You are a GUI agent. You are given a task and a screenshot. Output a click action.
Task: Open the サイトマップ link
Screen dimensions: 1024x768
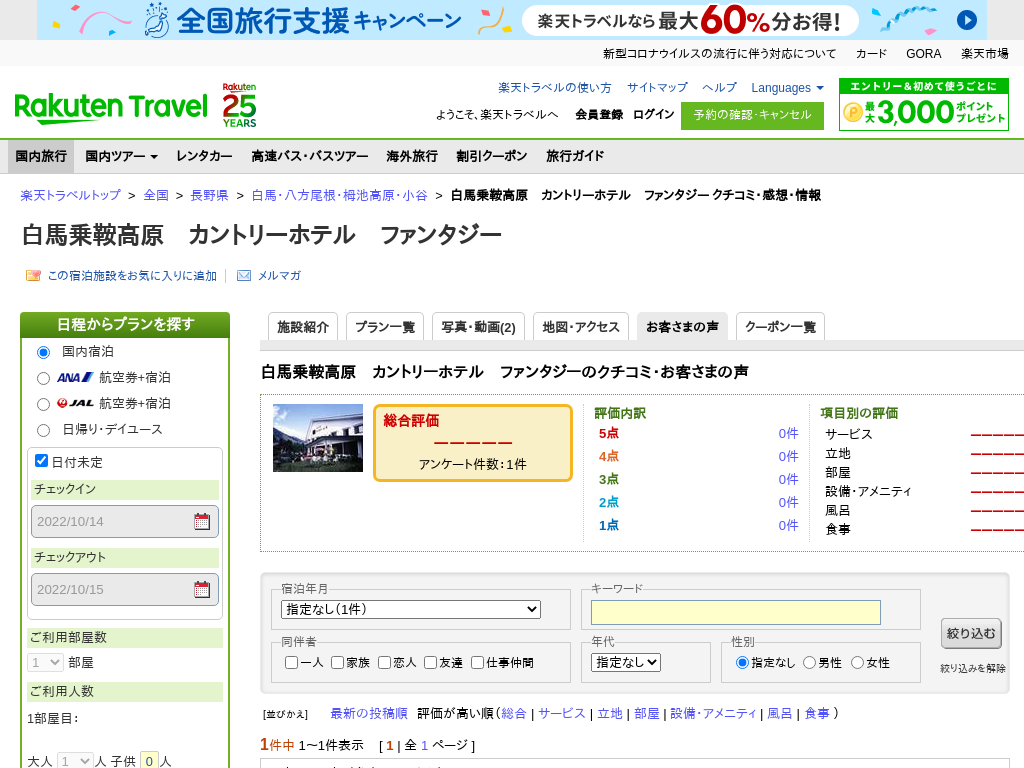657,88
